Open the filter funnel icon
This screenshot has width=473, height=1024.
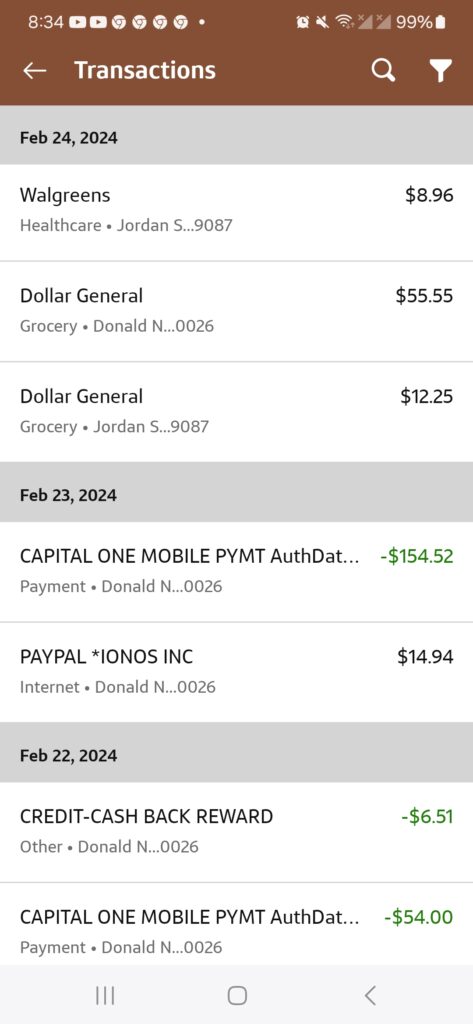tap(441, 71)
